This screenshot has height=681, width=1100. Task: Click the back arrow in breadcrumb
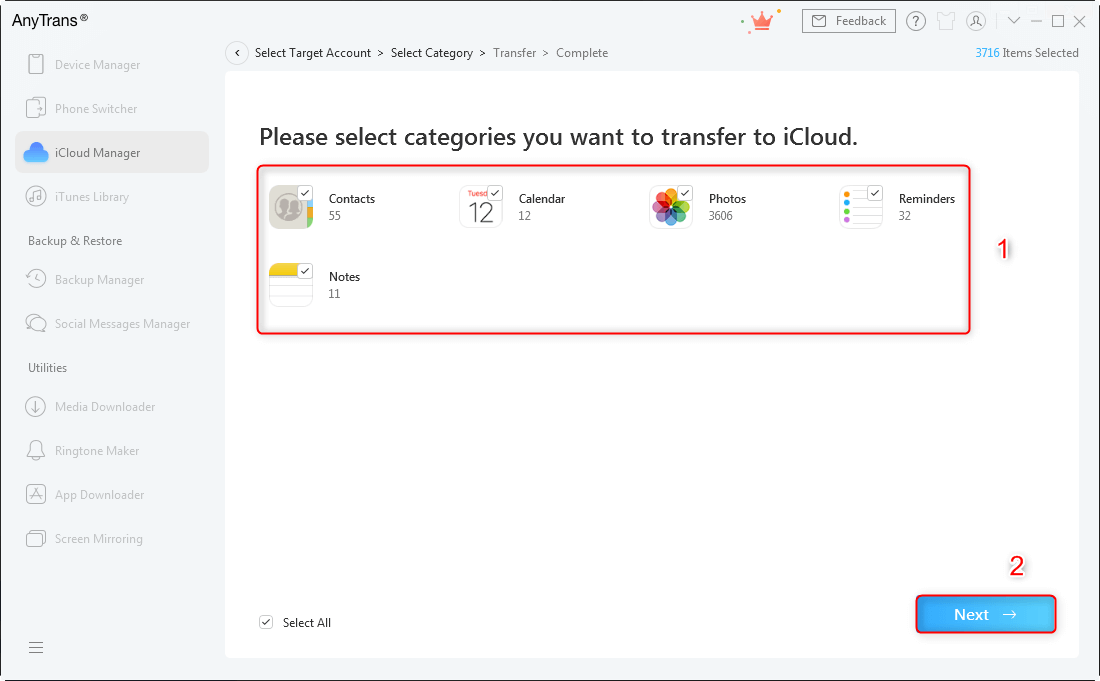(x=237, y=53)
